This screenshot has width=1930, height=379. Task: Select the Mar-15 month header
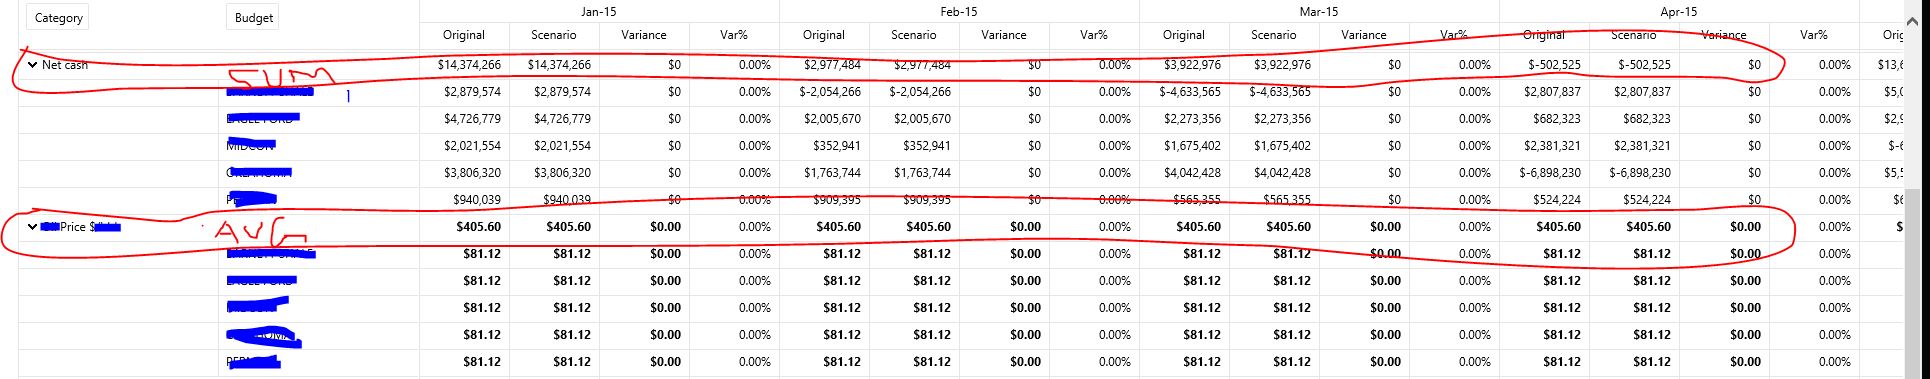tap(1319, 11)
